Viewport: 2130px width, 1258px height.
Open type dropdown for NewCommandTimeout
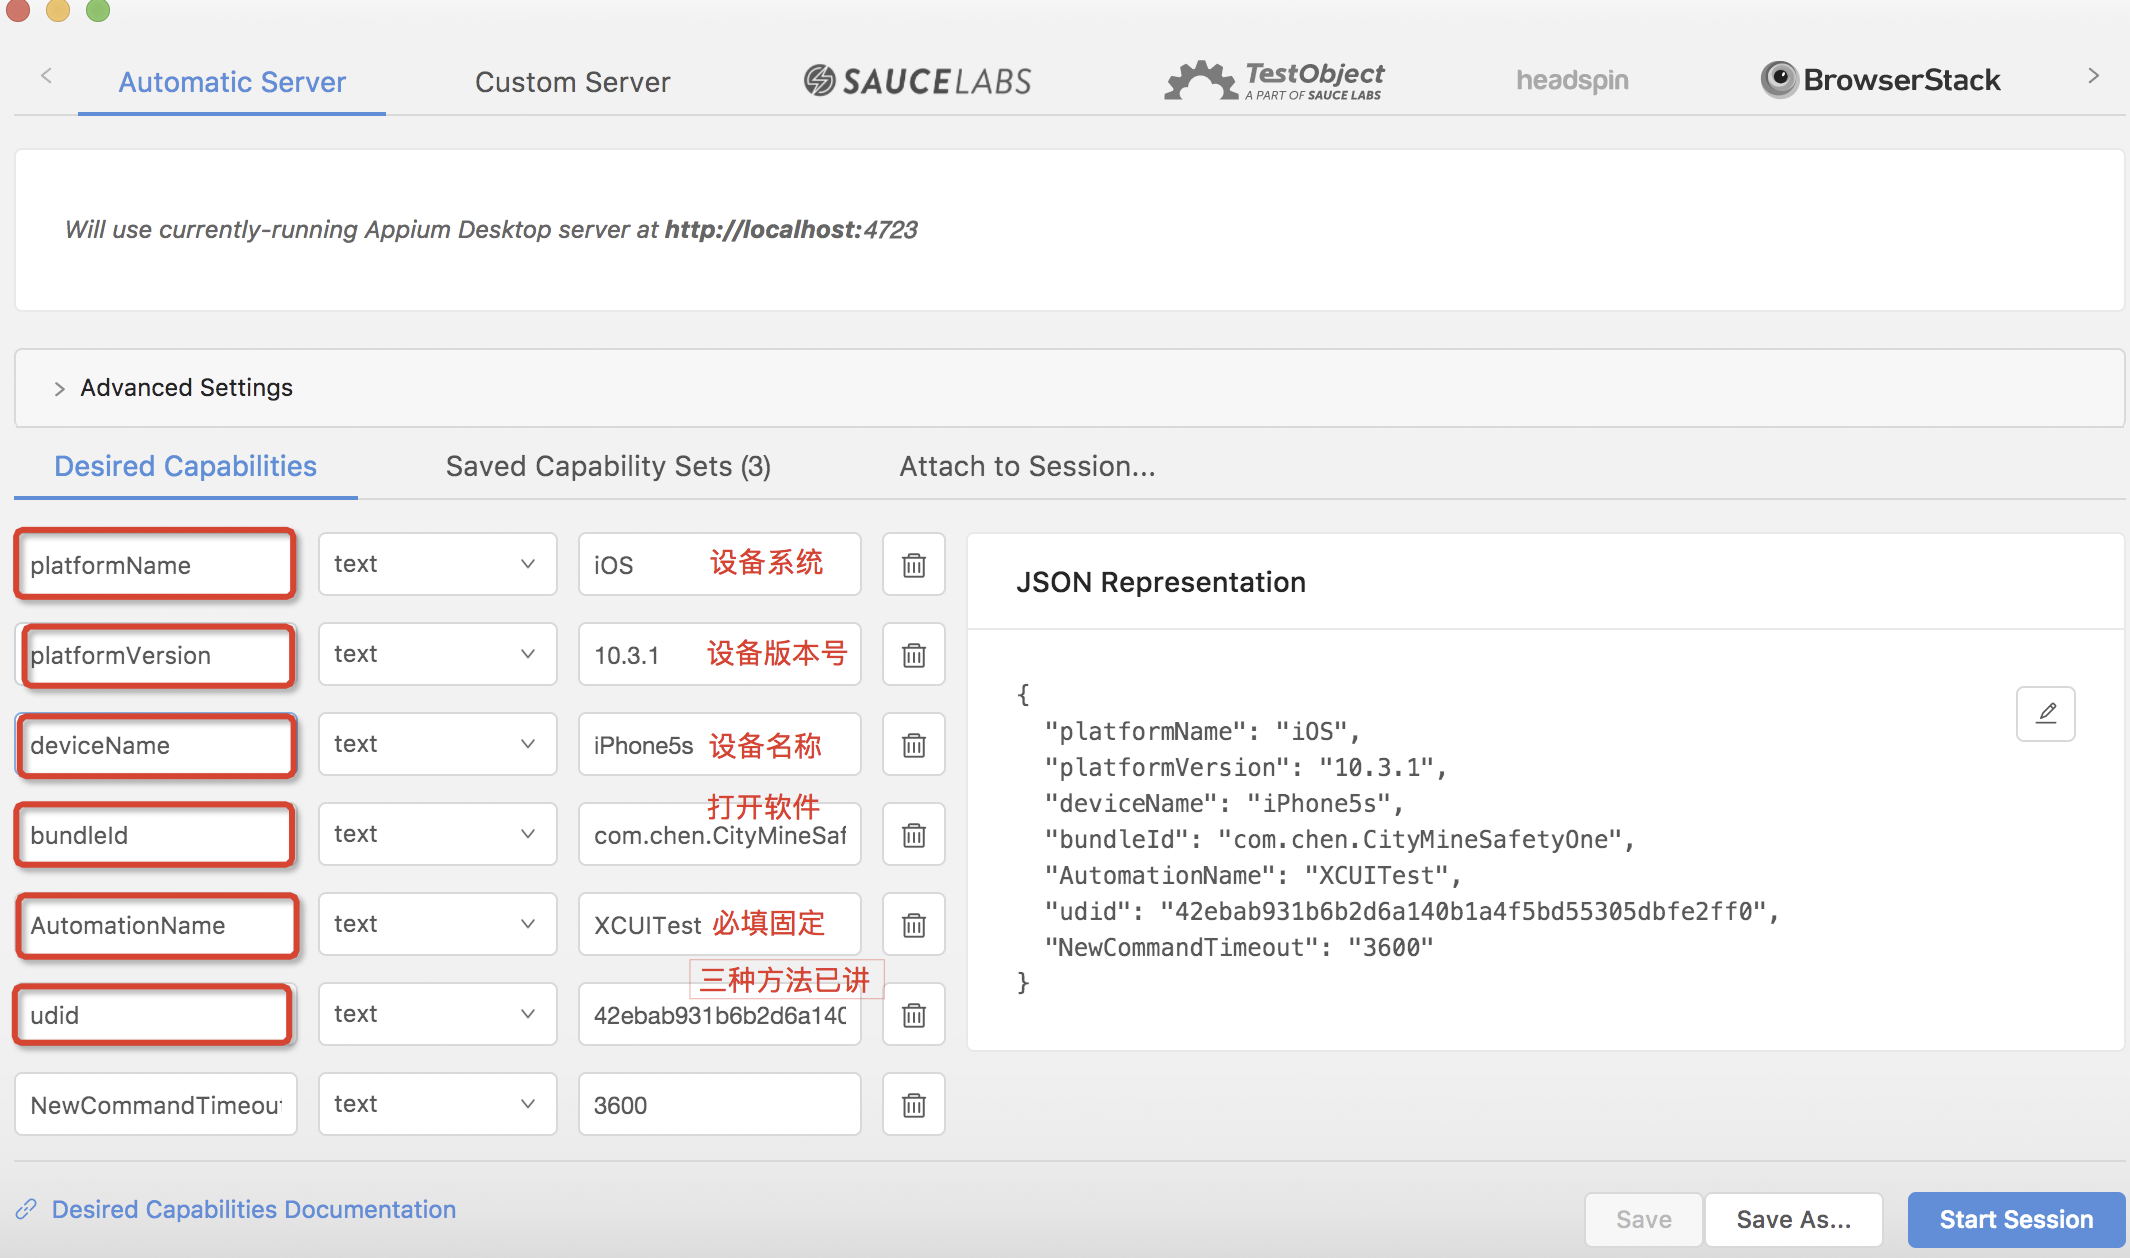click(437, 1104)
